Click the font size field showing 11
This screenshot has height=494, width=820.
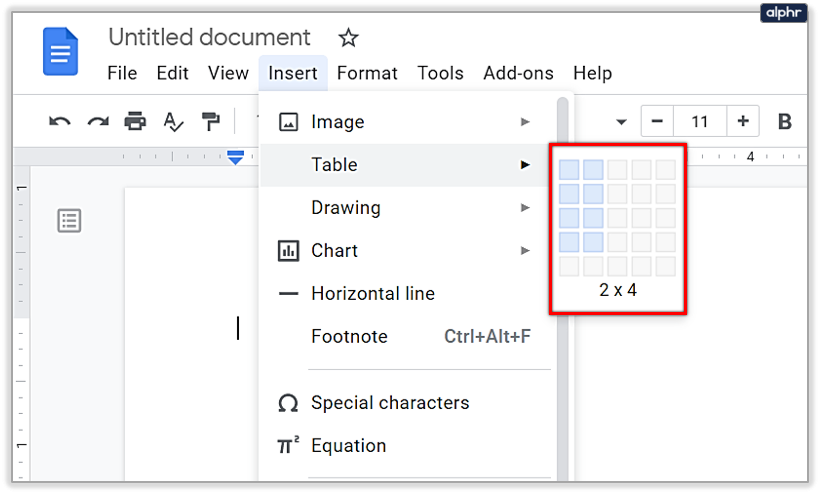pyautogui.click(x=699, y=122)
